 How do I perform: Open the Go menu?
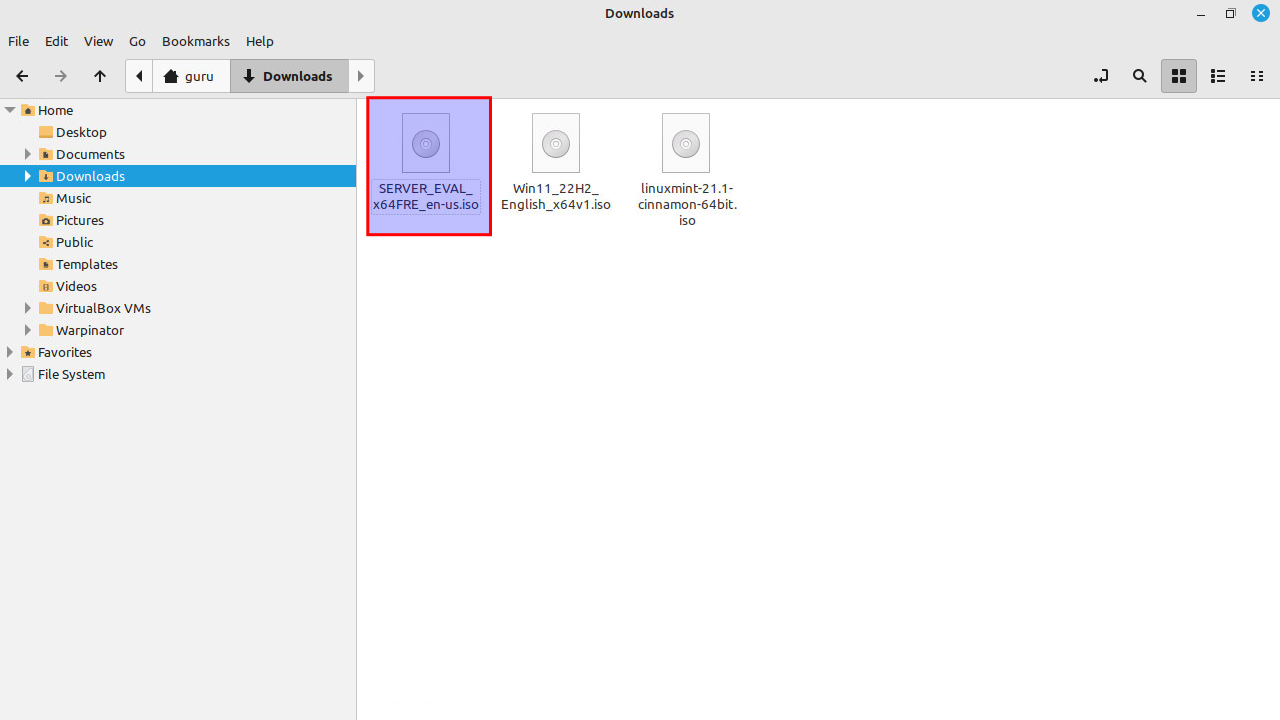pos(137,41)
